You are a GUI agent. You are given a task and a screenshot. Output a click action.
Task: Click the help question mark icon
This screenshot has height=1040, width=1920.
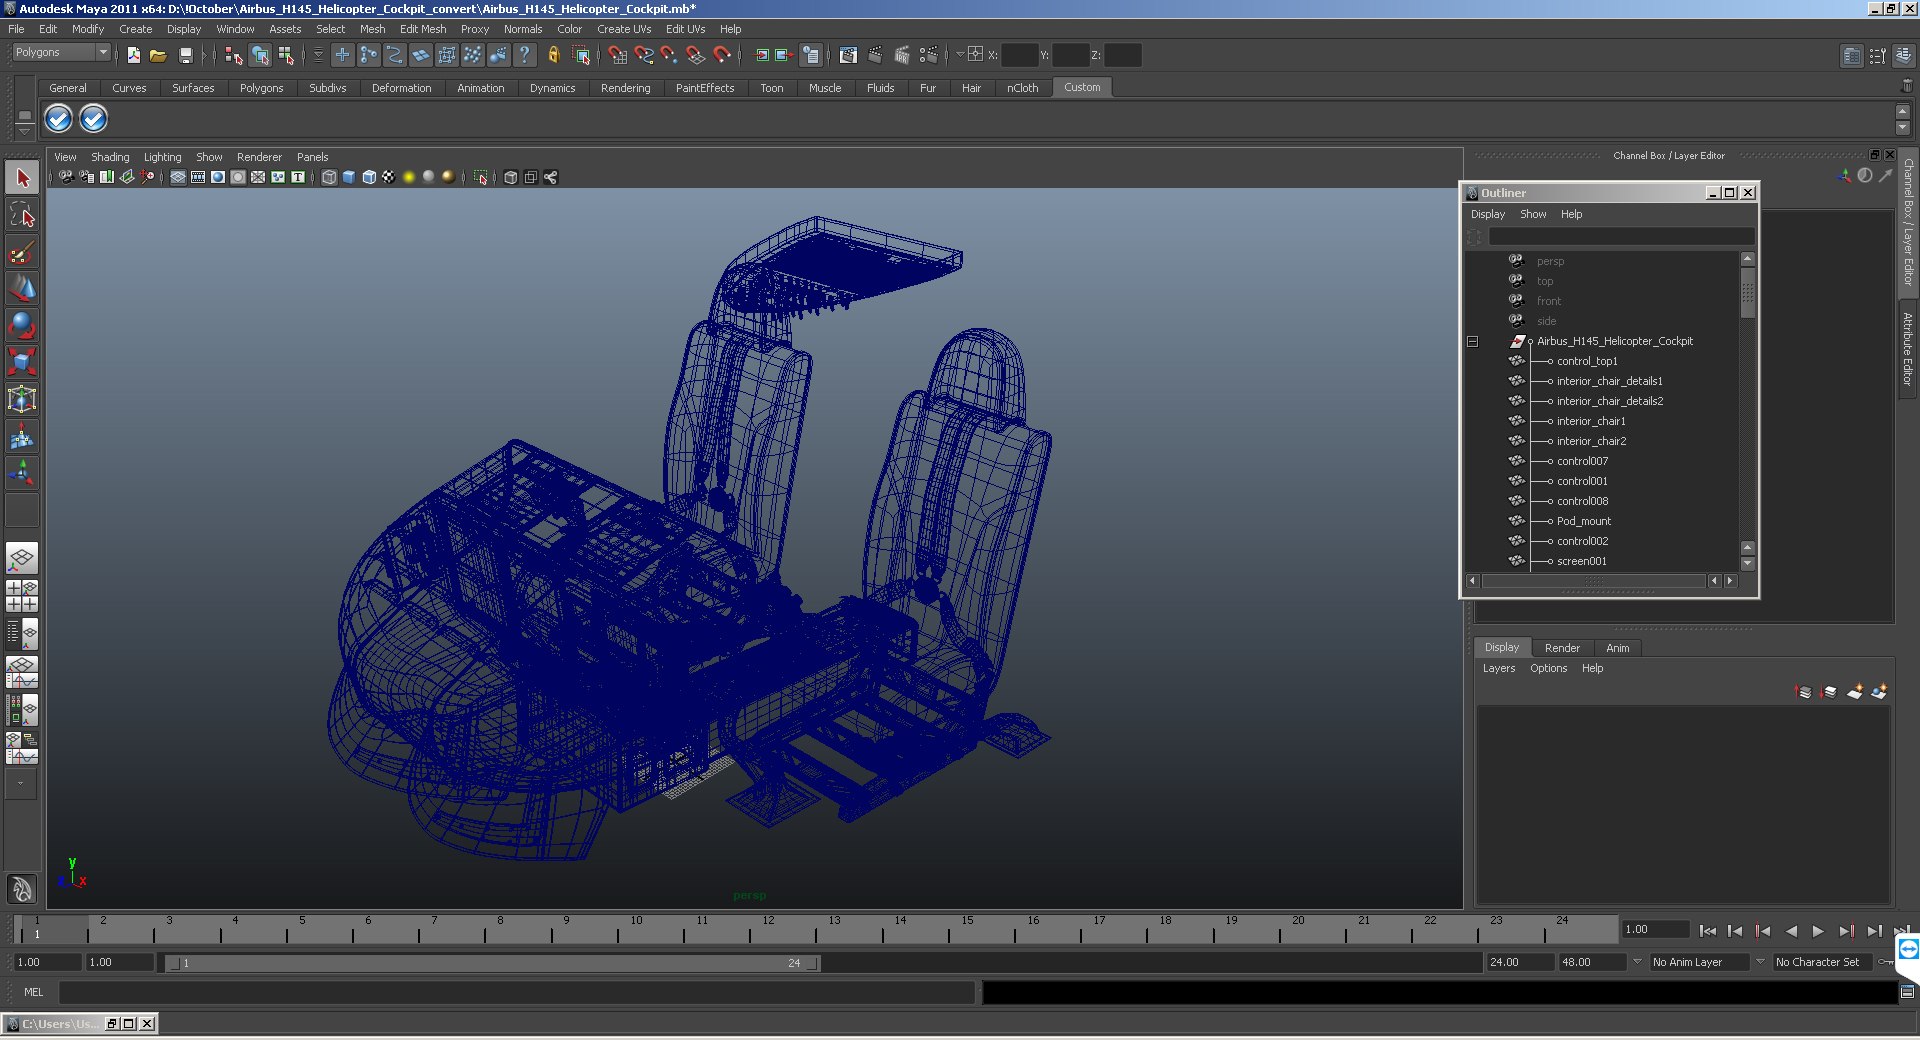525,55
